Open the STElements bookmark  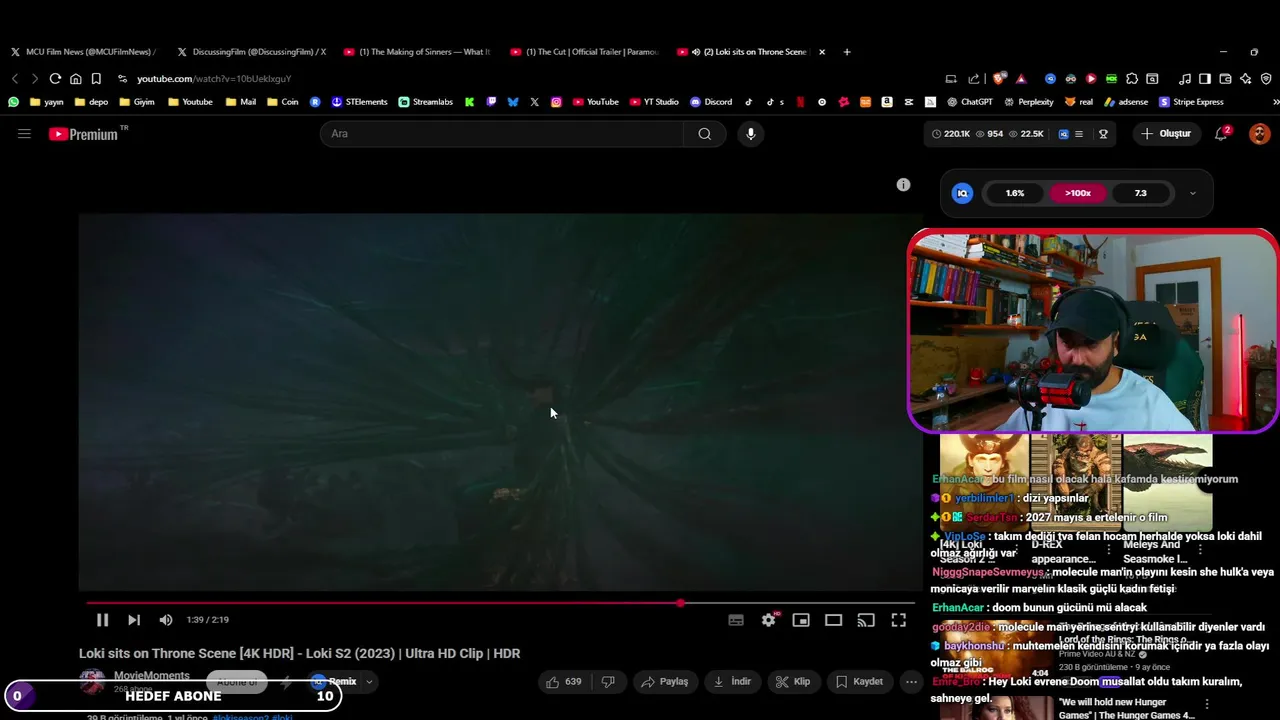click(359, 102)
